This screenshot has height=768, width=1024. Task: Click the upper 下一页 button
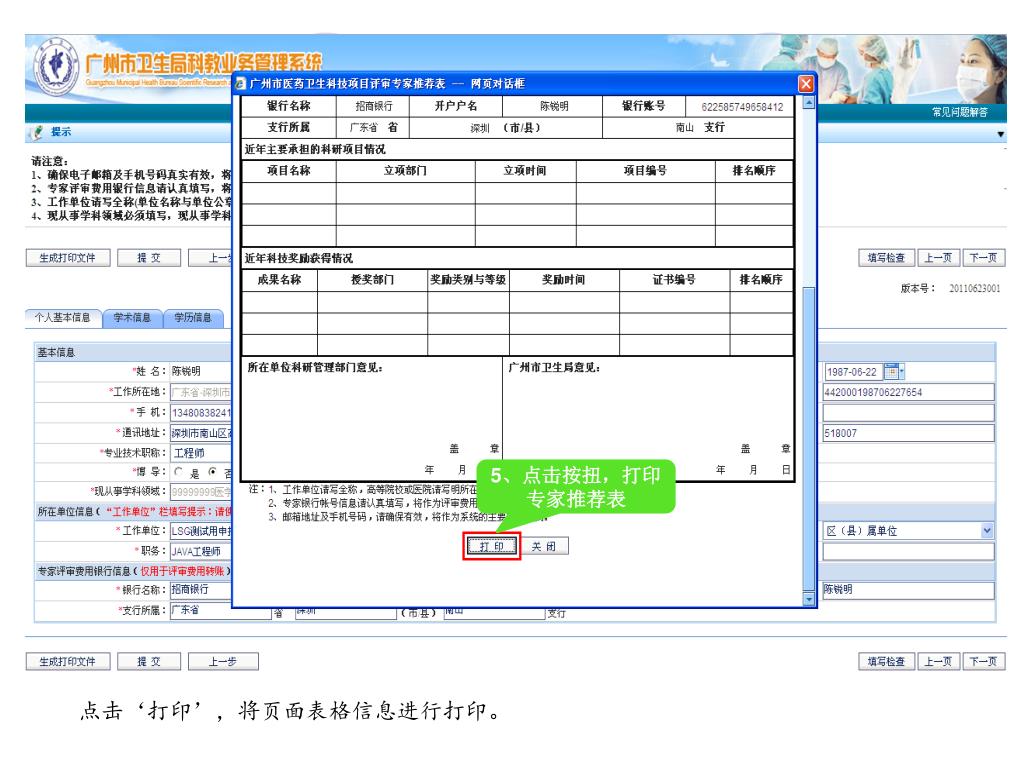984,258
